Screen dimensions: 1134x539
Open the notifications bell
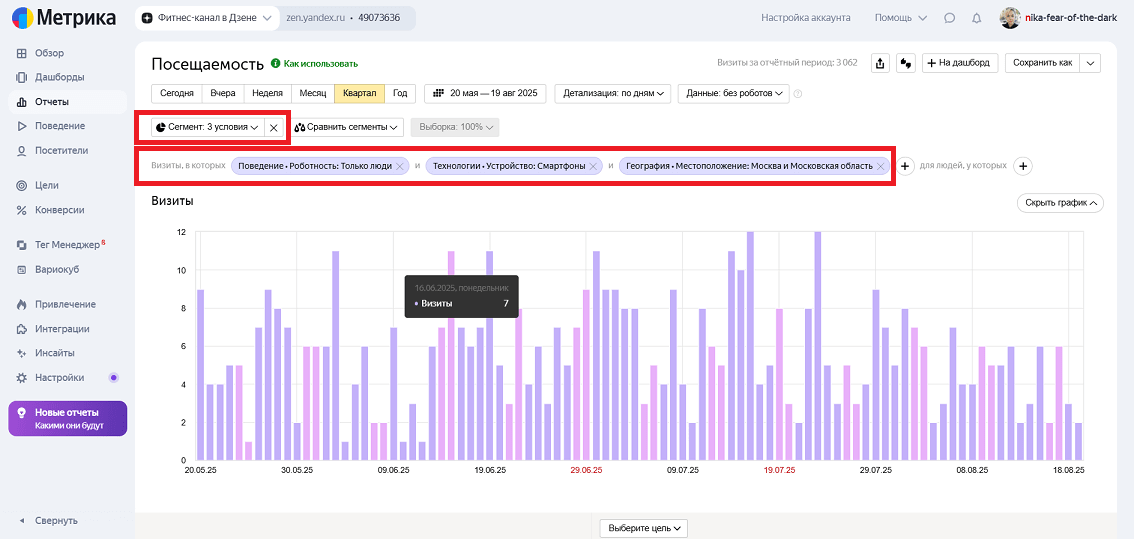coord(976,18)
